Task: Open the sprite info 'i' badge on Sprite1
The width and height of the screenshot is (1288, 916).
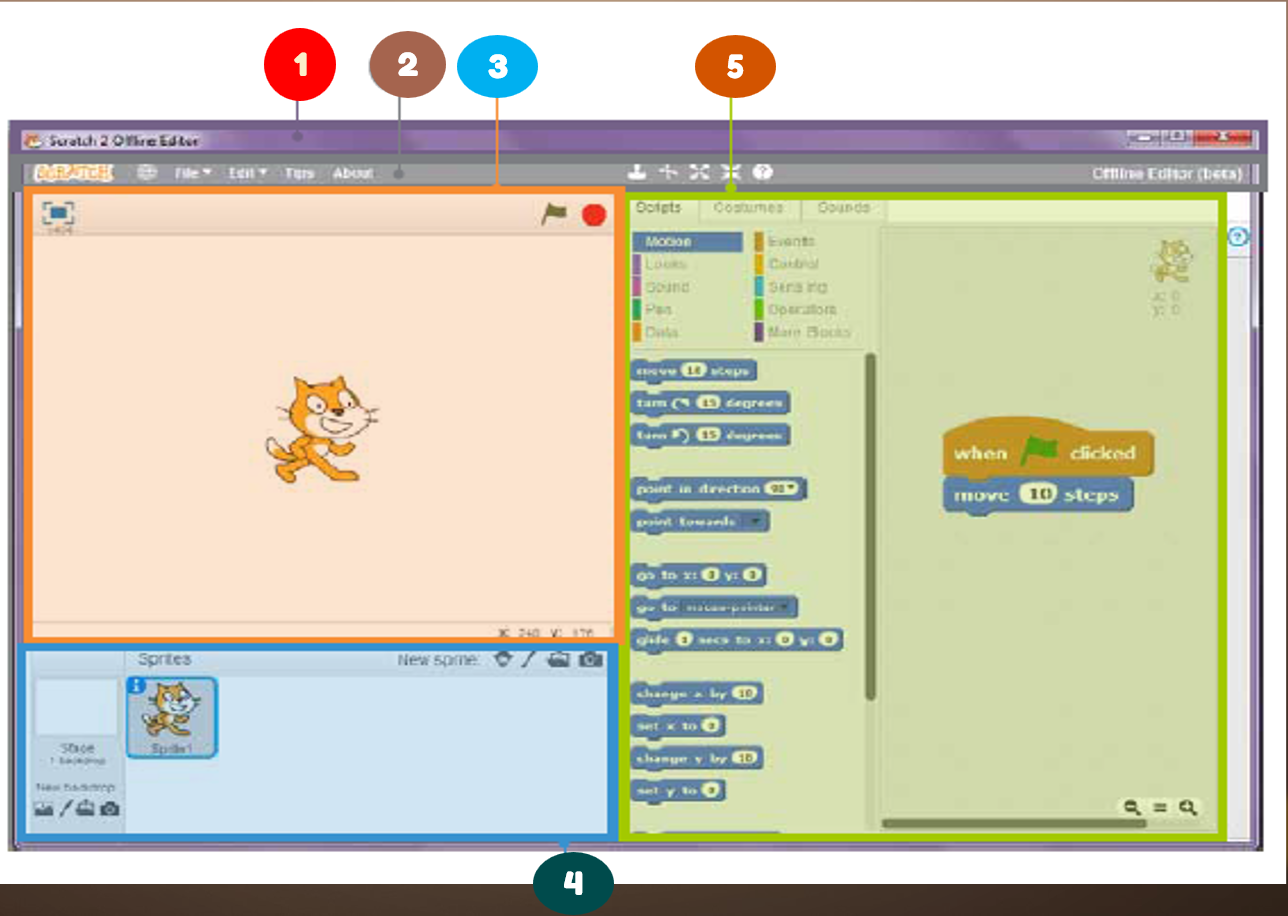Action: [137, 686]
